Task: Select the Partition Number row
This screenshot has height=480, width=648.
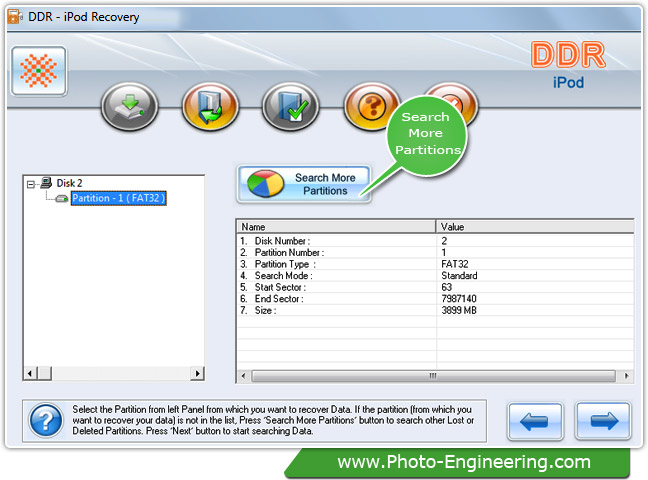Action: point(436,252)
